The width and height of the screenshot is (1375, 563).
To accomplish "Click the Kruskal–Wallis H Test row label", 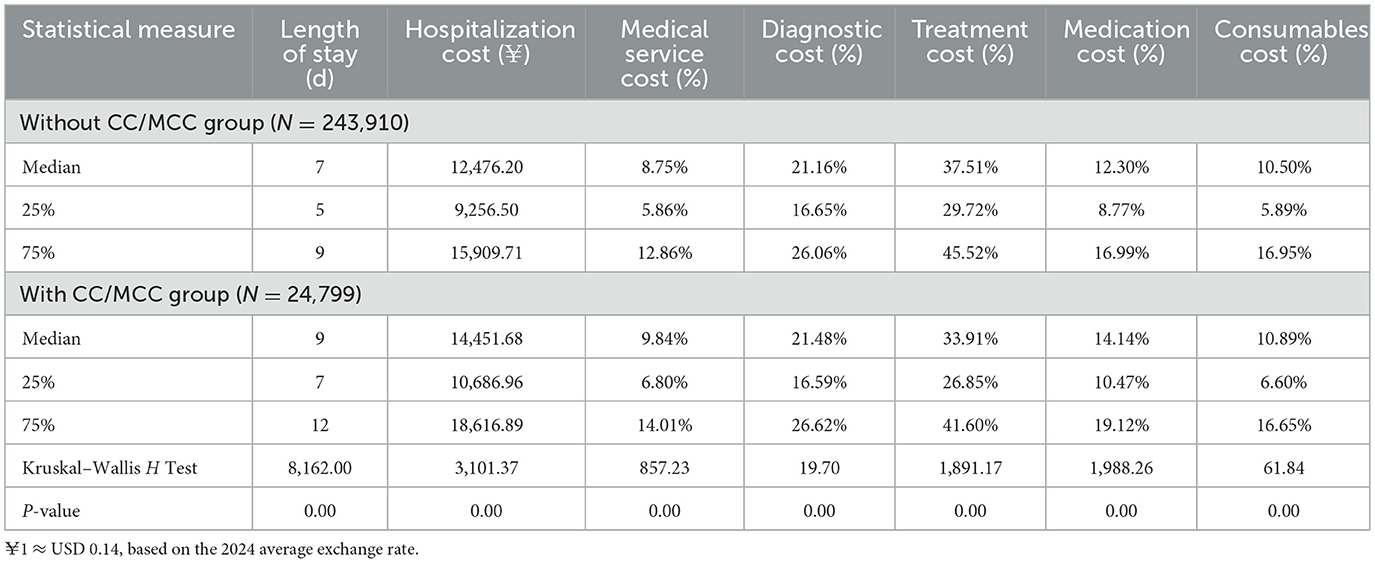I will pyautogui.click(x=109, y=467).
